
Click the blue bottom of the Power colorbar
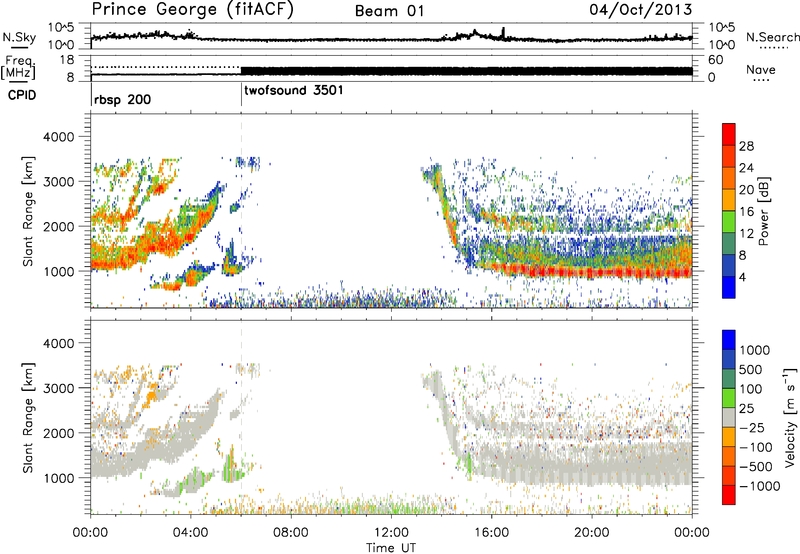[x=729, y=288]
